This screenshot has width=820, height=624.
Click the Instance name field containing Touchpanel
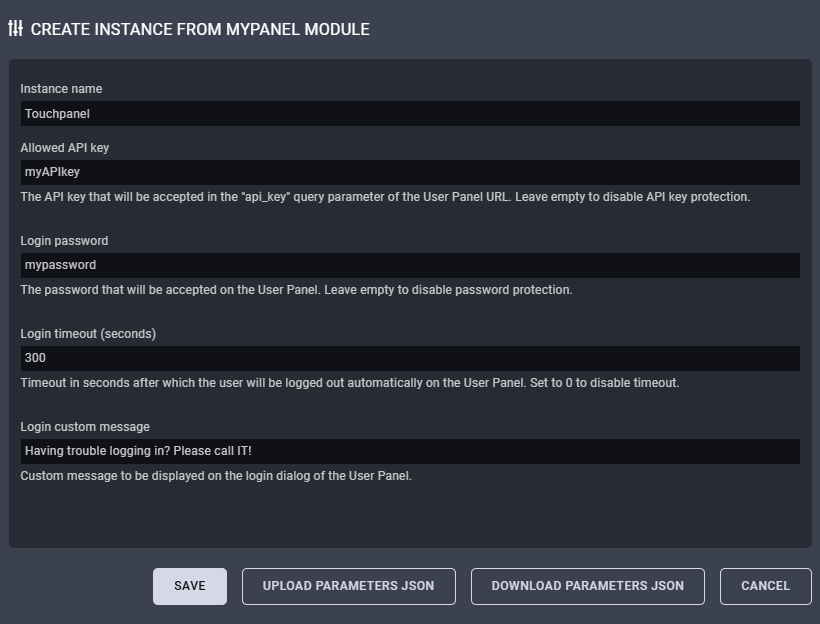tap(410, 114)
